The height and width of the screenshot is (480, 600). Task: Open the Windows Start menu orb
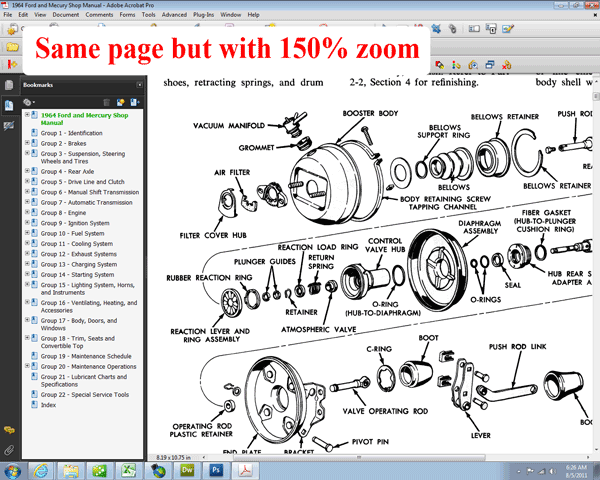[x=13, y=471]
